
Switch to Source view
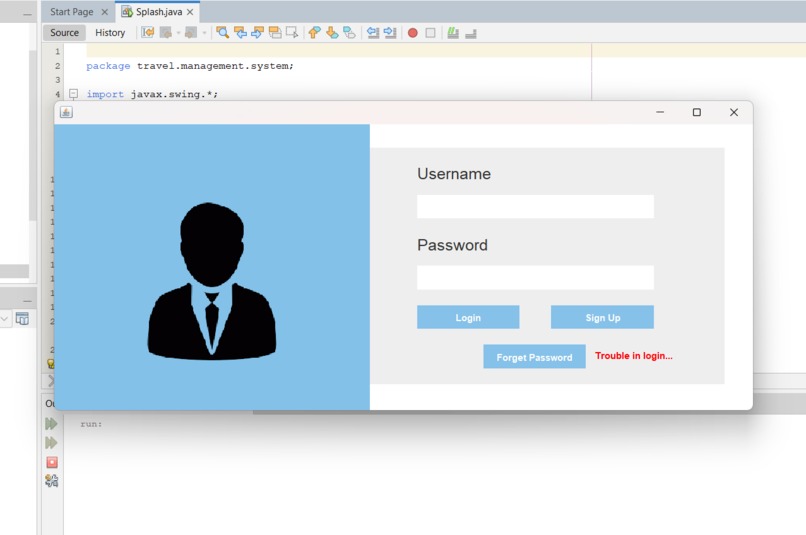(x=64, y=32)
